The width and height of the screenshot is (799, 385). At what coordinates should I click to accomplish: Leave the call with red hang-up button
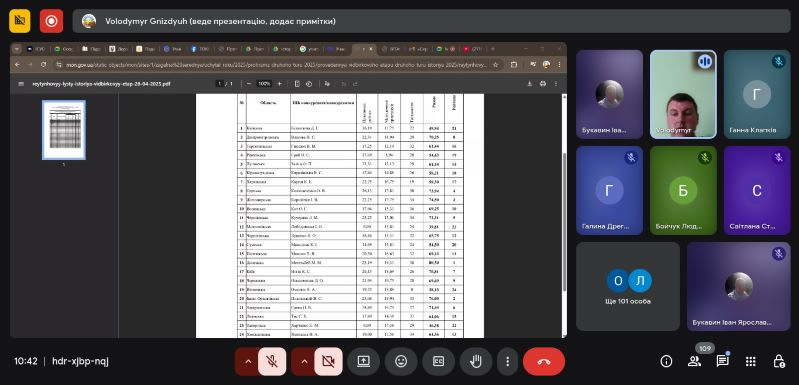(x=544, y=362)
